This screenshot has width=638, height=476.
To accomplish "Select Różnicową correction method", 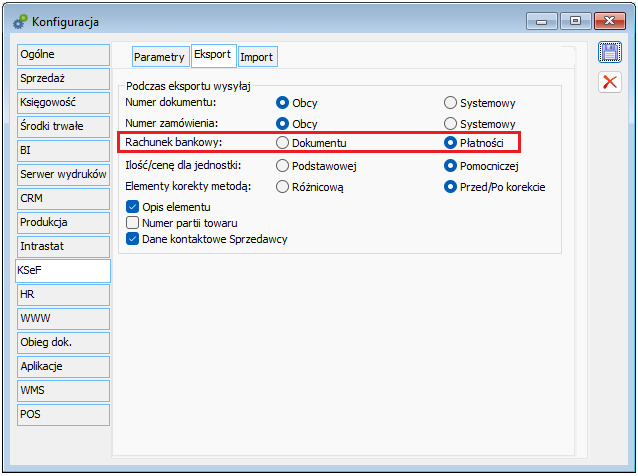I will click(282, 186).
